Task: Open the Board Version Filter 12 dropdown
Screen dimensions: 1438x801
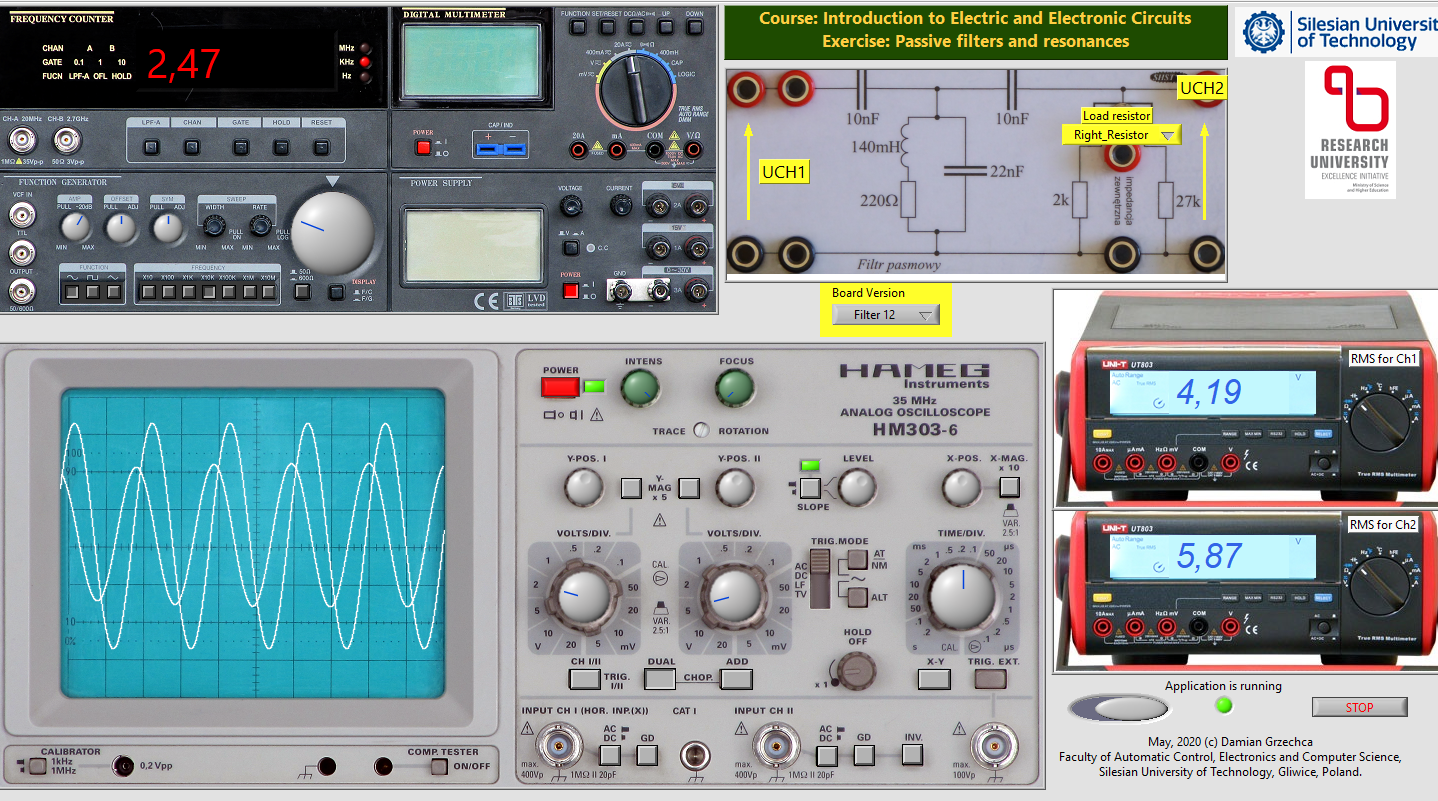Action: tap(885, 315)
